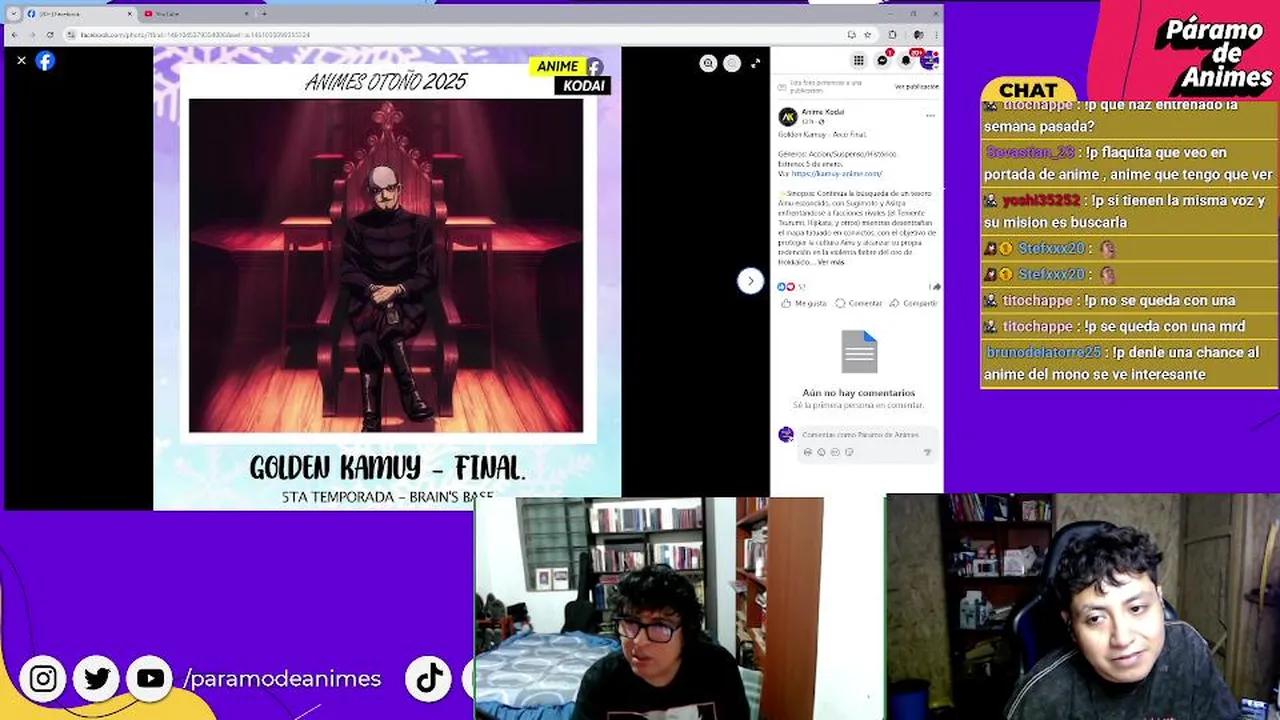Click Me gusta button
Screen dimensions: 1280x720
[805, 303]
